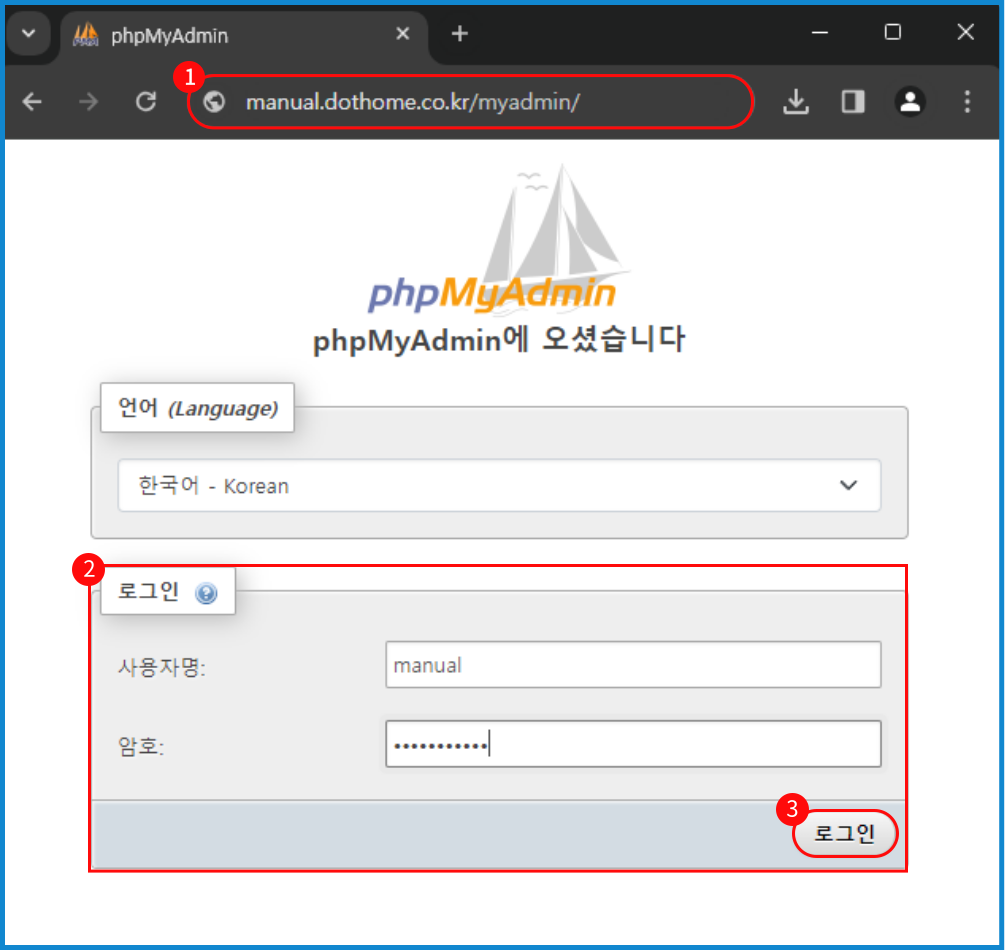Open the language selection dropdown
The image size is (1005, 950).
click(500, 486)
